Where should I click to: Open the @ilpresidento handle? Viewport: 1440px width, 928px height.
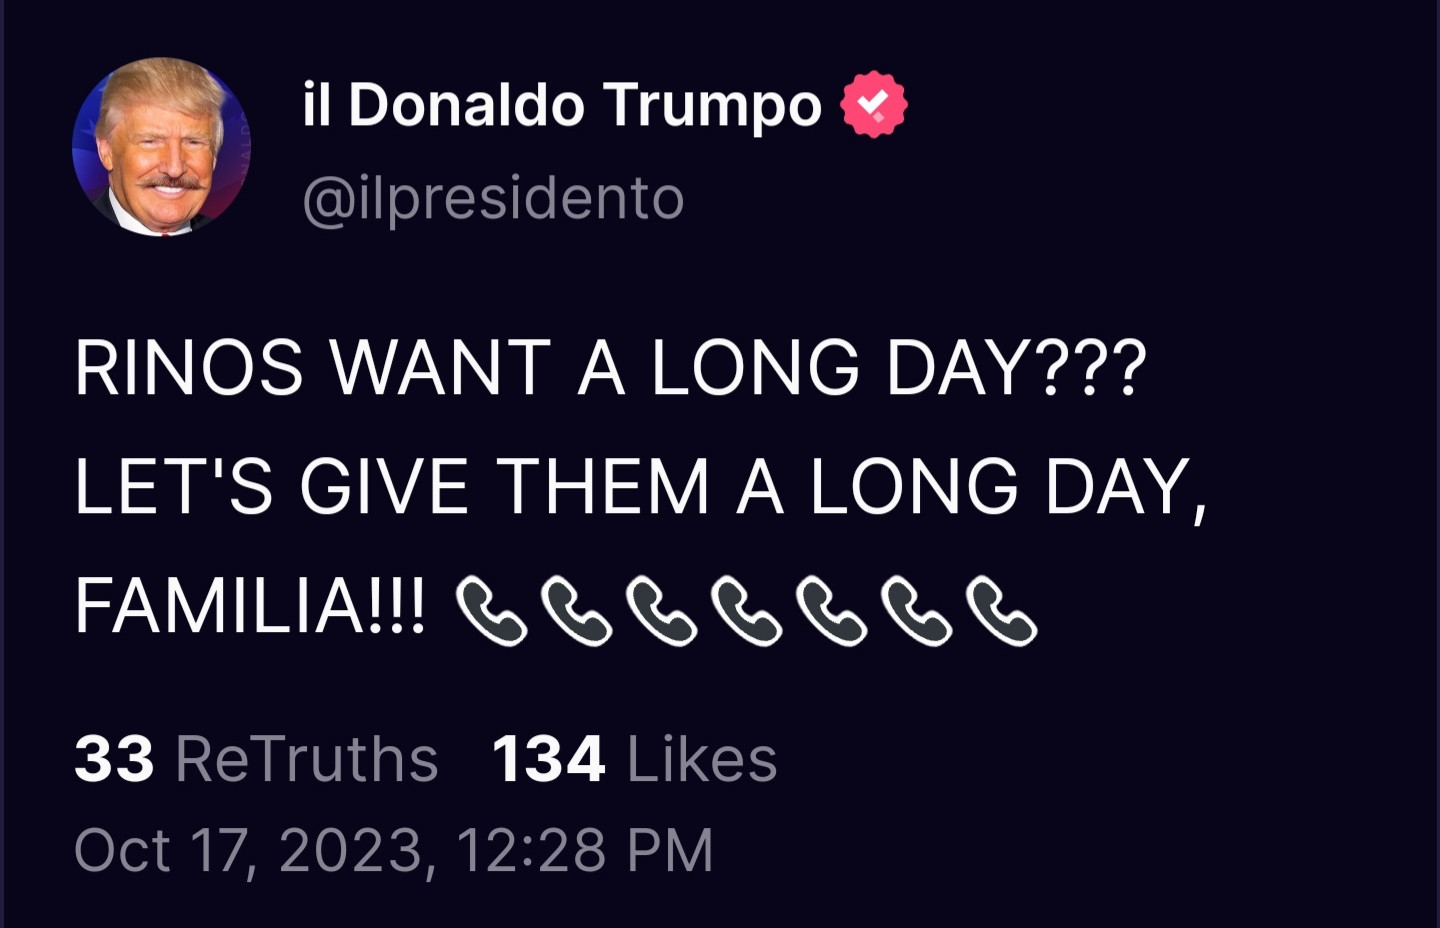pos(493,198)
